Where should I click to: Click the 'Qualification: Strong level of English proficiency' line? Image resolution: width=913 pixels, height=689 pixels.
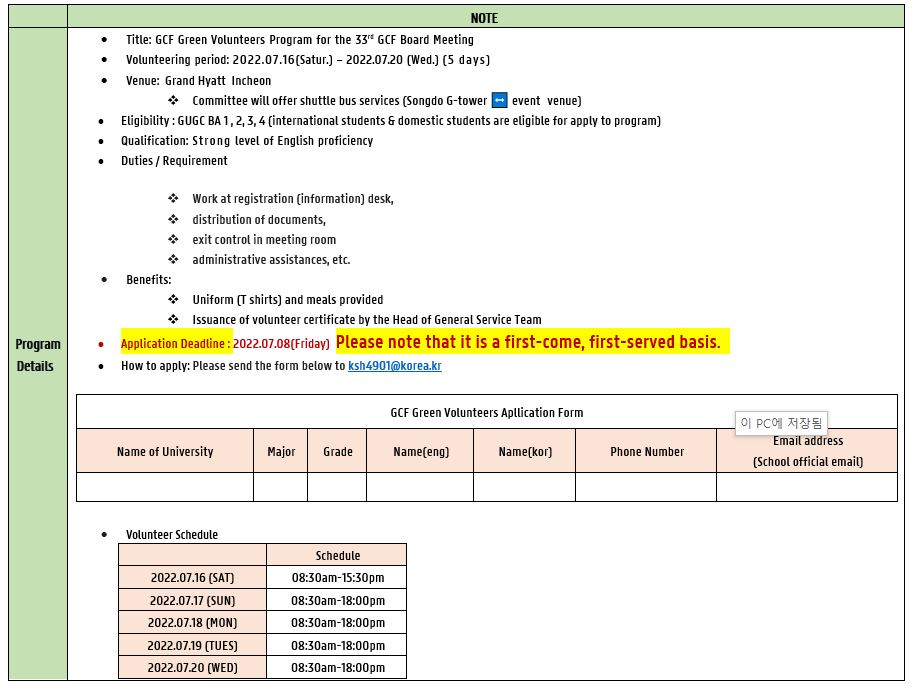247,141
